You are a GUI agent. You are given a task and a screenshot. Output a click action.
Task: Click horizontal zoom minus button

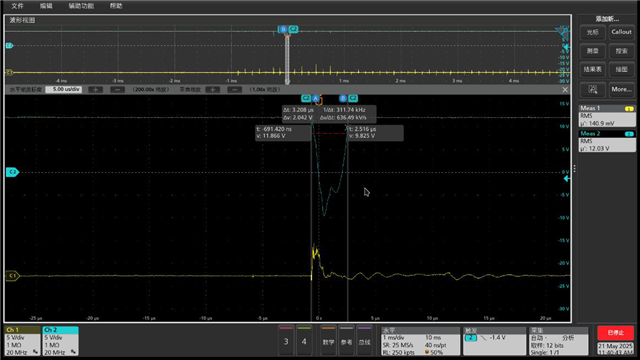118,89
